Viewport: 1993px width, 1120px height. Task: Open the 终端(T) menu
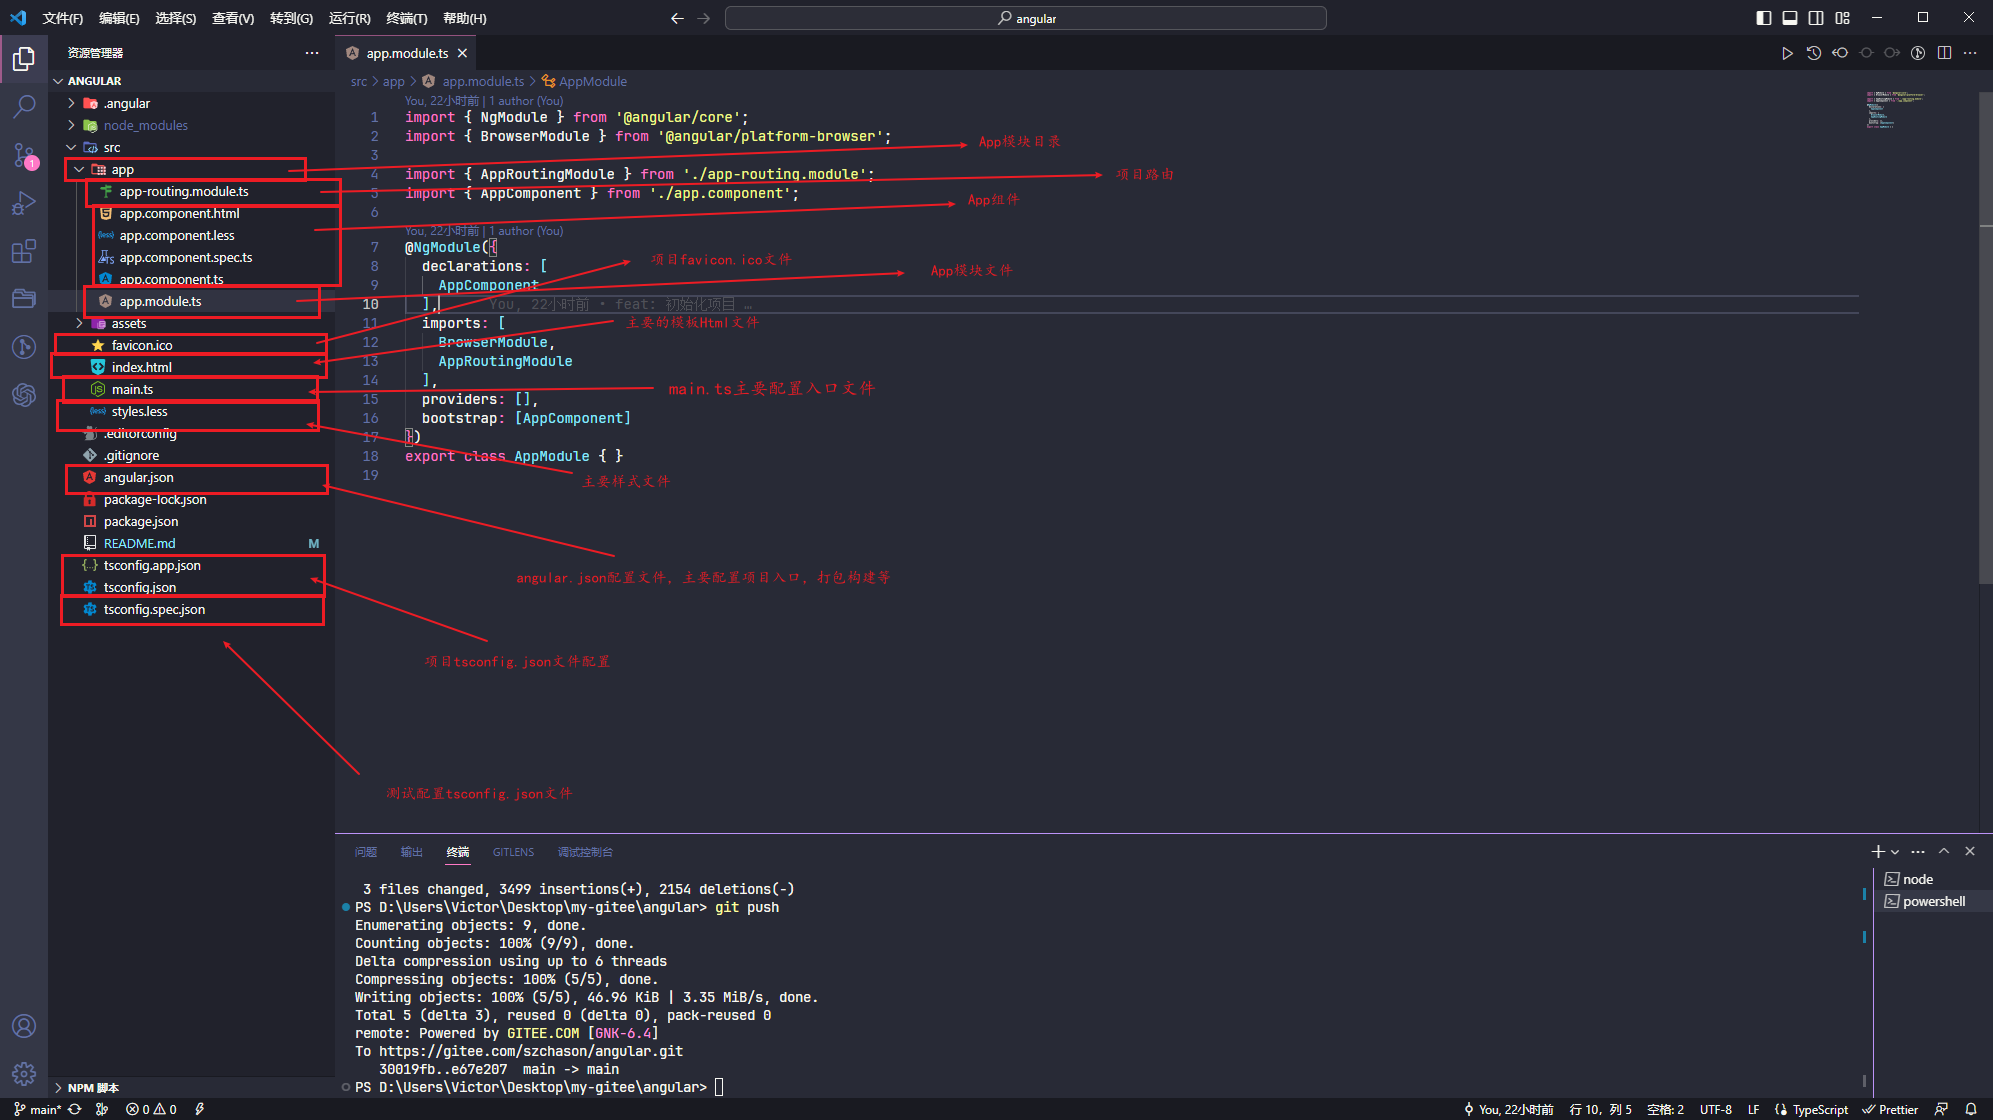[x=406, y=18]
